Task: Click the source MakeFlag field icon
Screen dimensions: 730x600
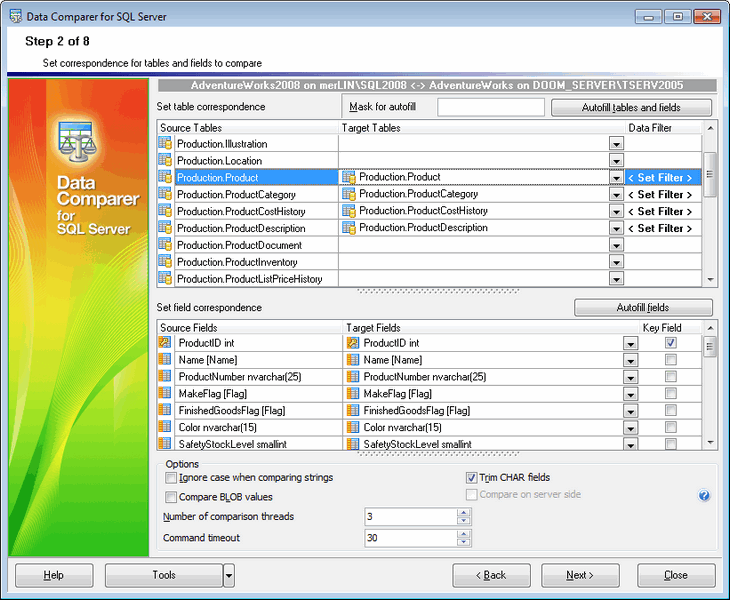Action: pyautogui.click(x=165, y=393)
